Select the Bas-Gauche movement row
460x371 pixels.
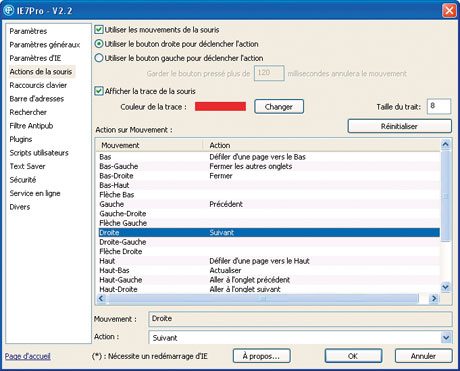click(x=269, y=166)
